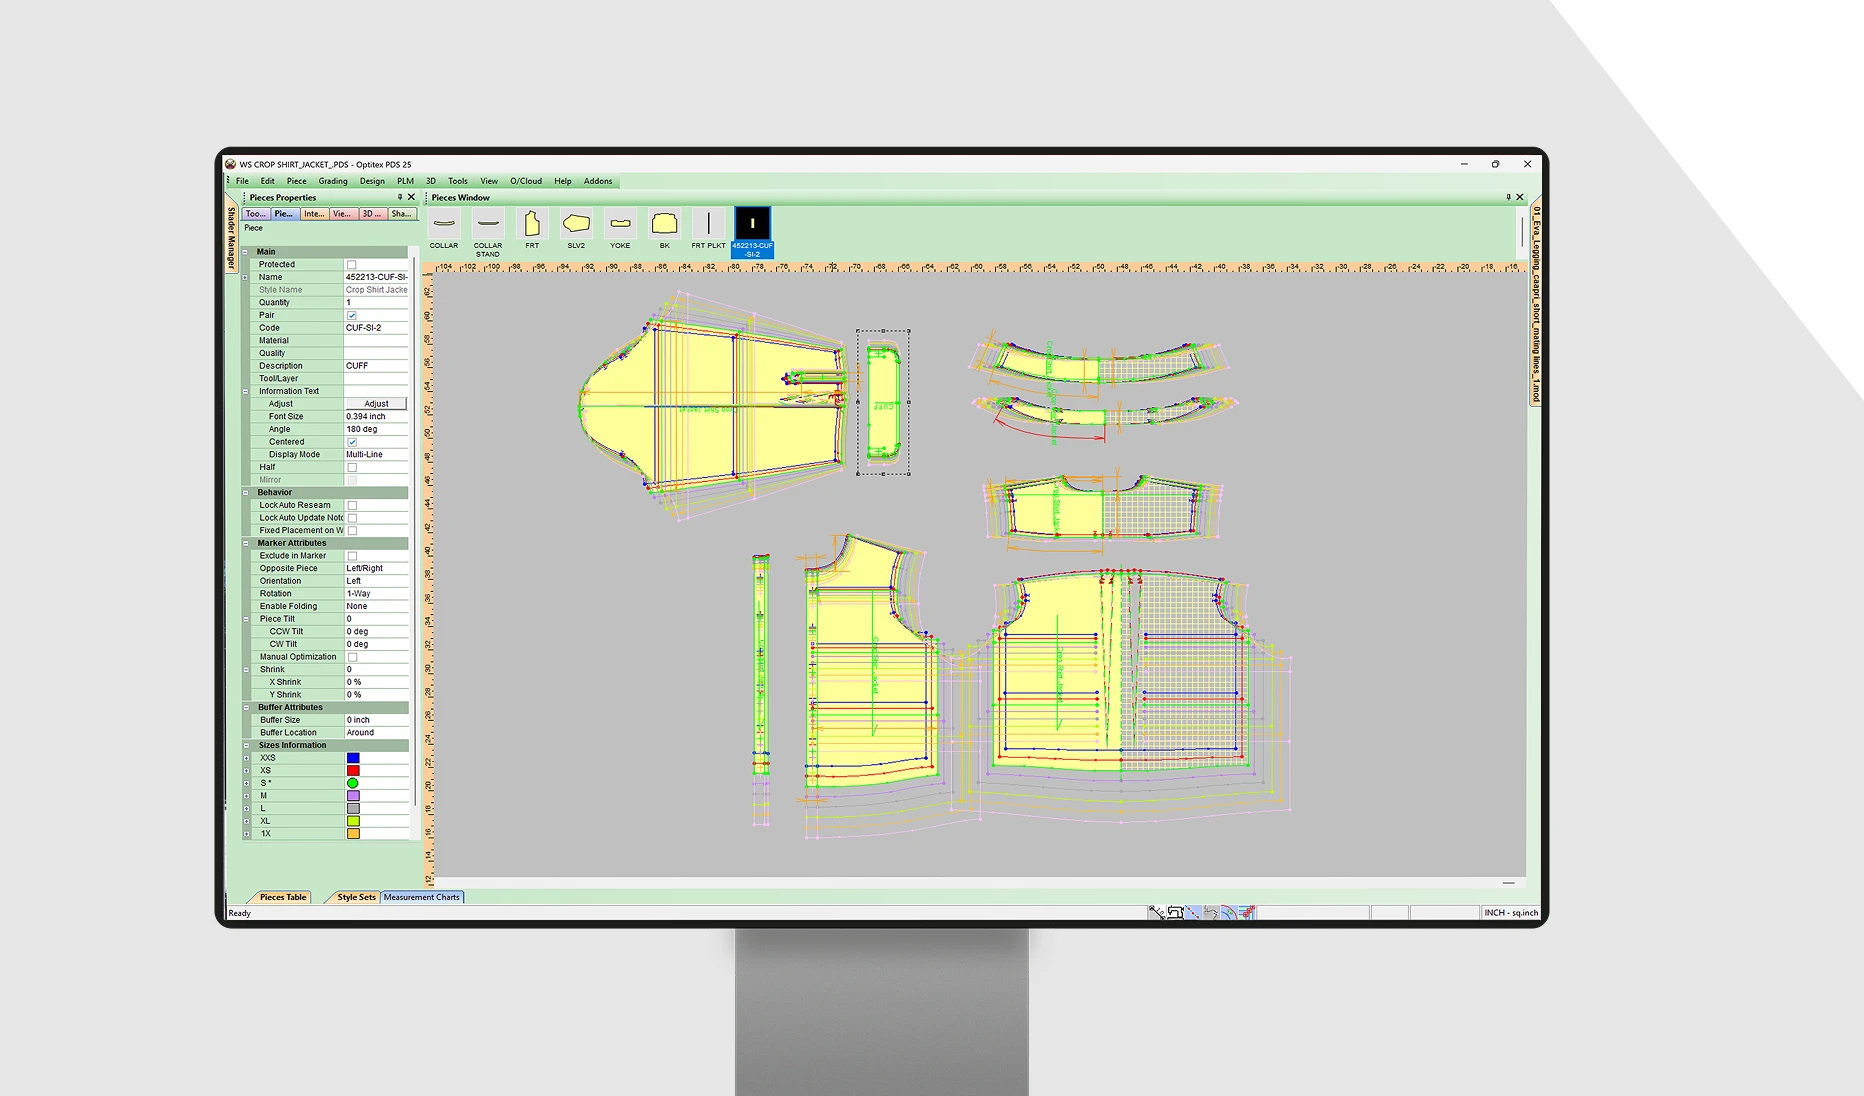1864x1096 pixels.
Task: Select the BK back piece icon
Action: (x=664, y=225)
